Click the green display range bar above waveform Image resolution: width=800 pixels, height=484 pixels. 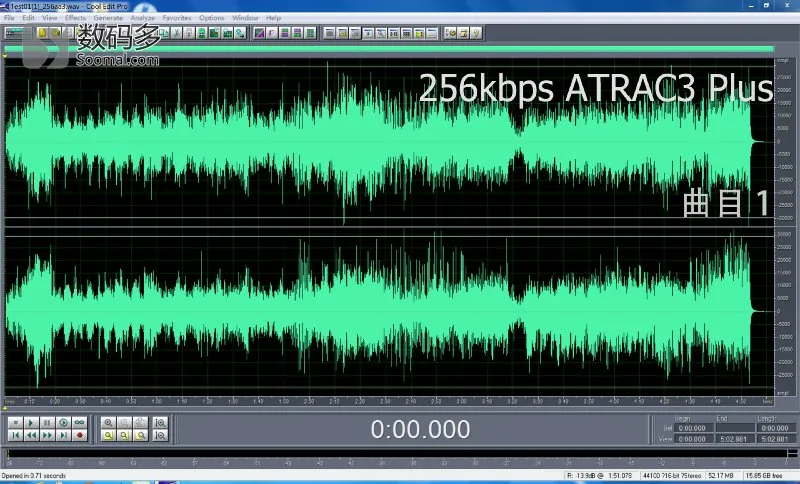point(389,49)
